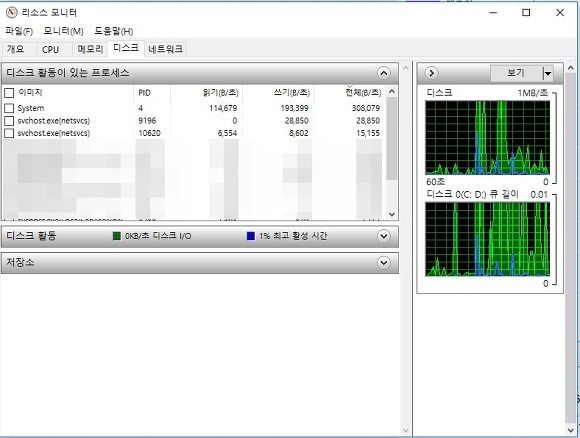
Task: Sort by the PID column header
Action: point(145,93)
